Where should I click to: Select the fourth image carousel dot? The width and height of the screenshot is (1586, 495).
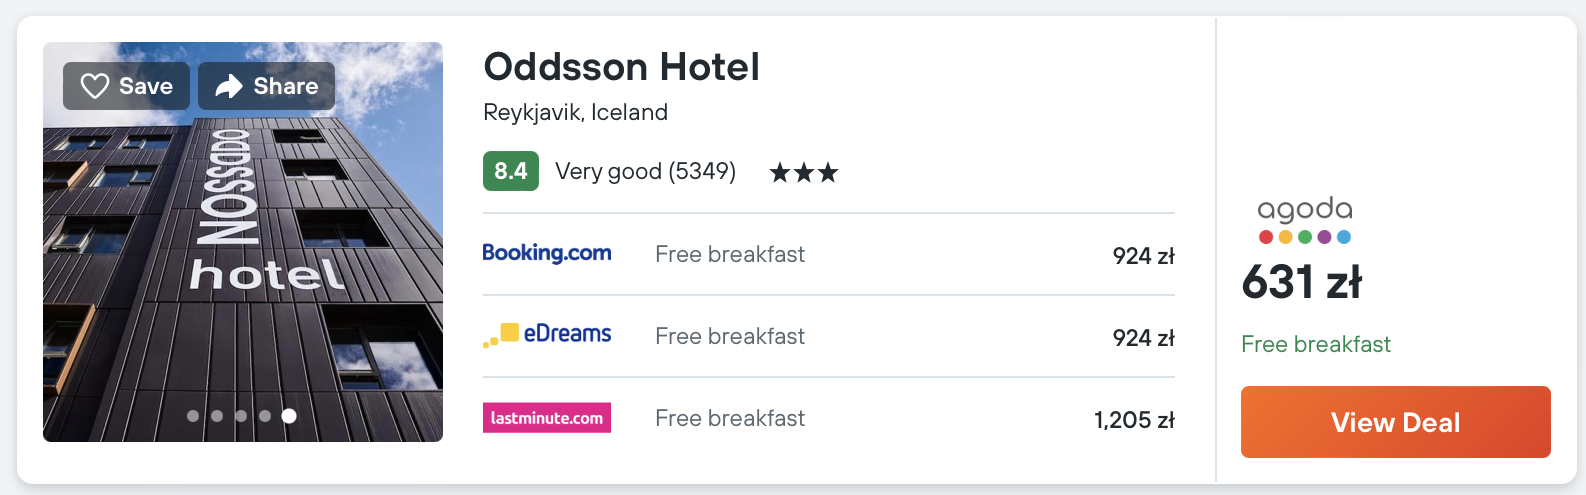coord(265,416)
